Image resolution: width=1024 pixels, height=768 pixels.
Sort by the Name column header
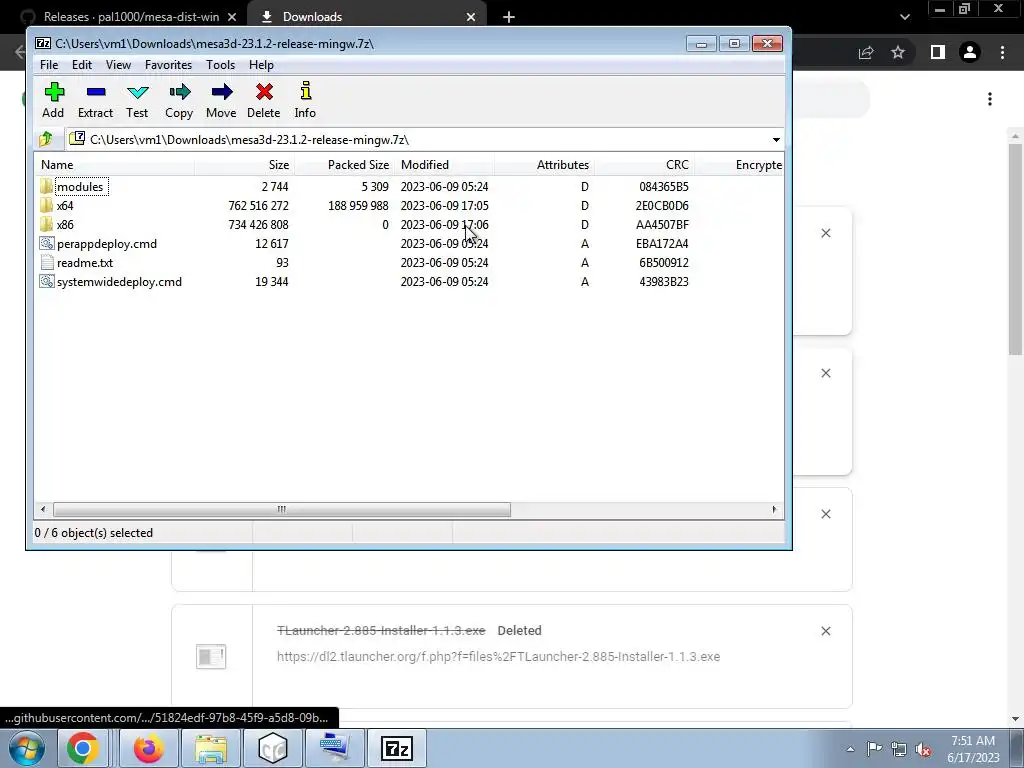click(x=114, y=165)
